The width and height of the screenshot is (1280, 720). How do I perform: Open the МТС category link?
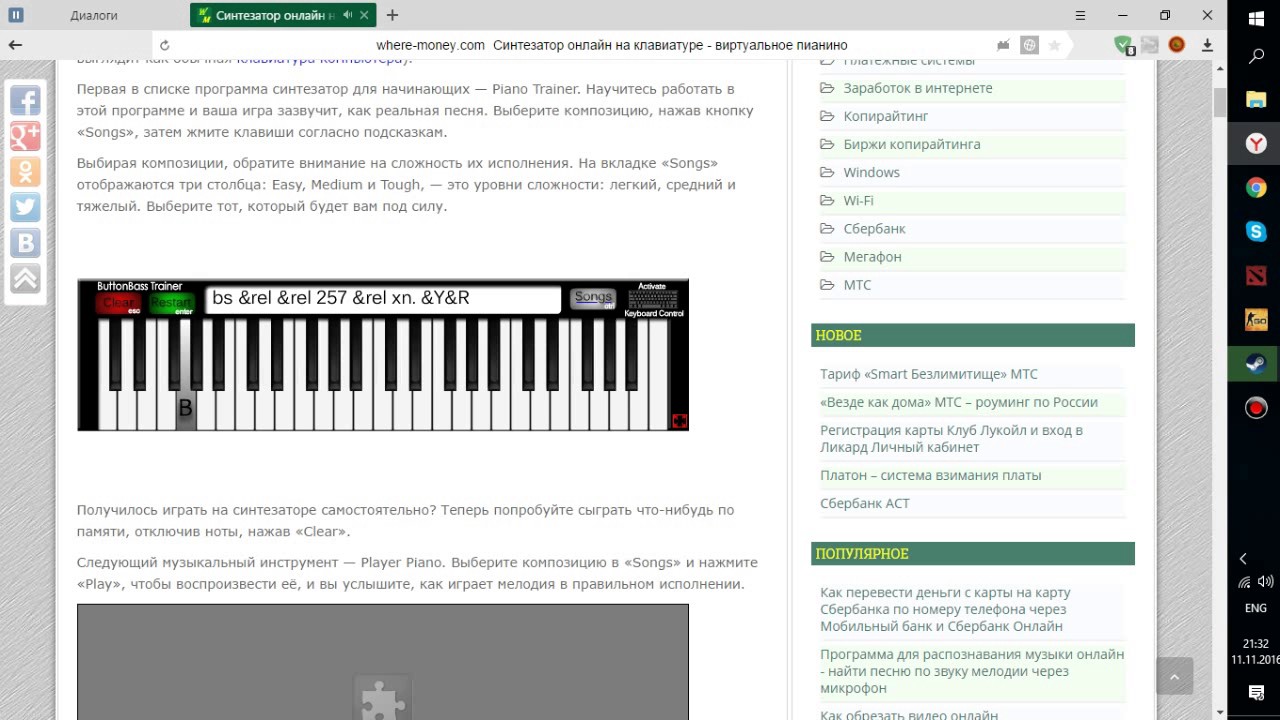857,284
